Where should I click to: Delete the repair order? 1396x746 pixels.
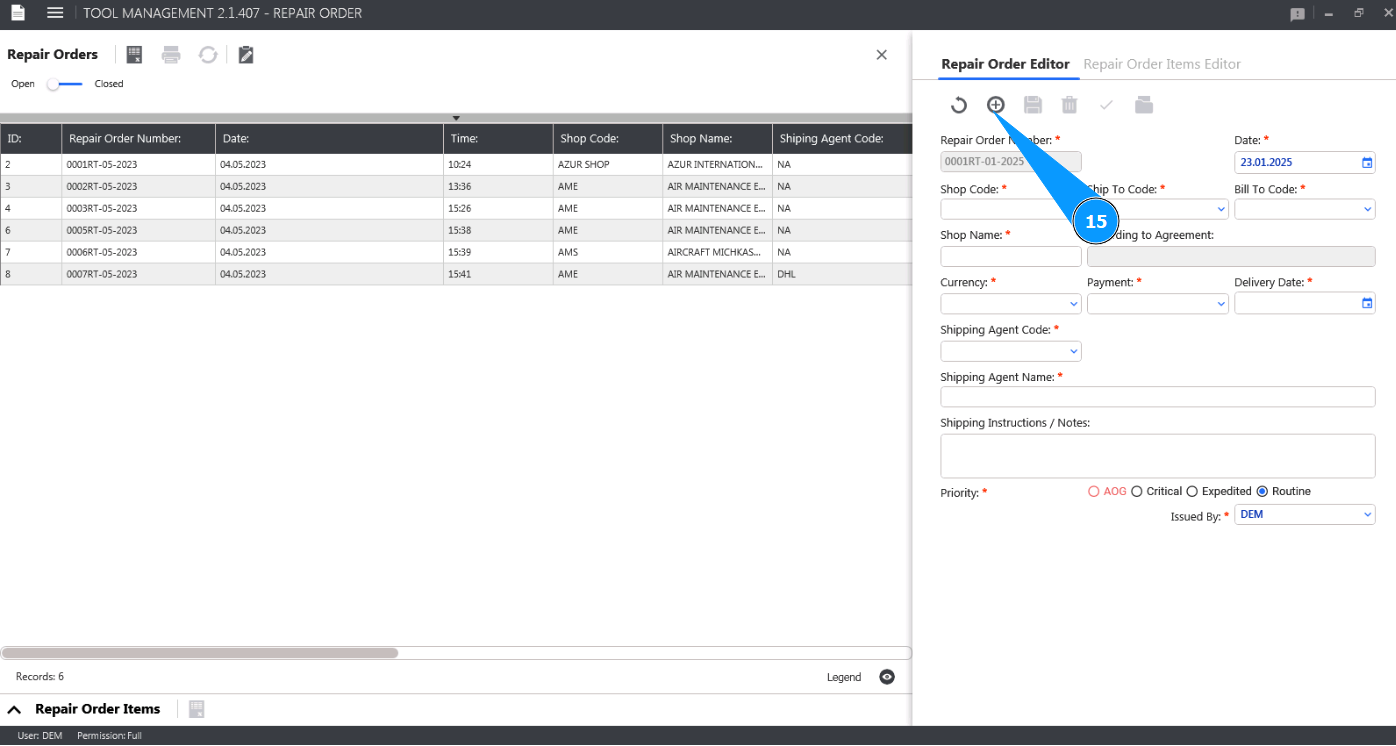coord(1070,105)
